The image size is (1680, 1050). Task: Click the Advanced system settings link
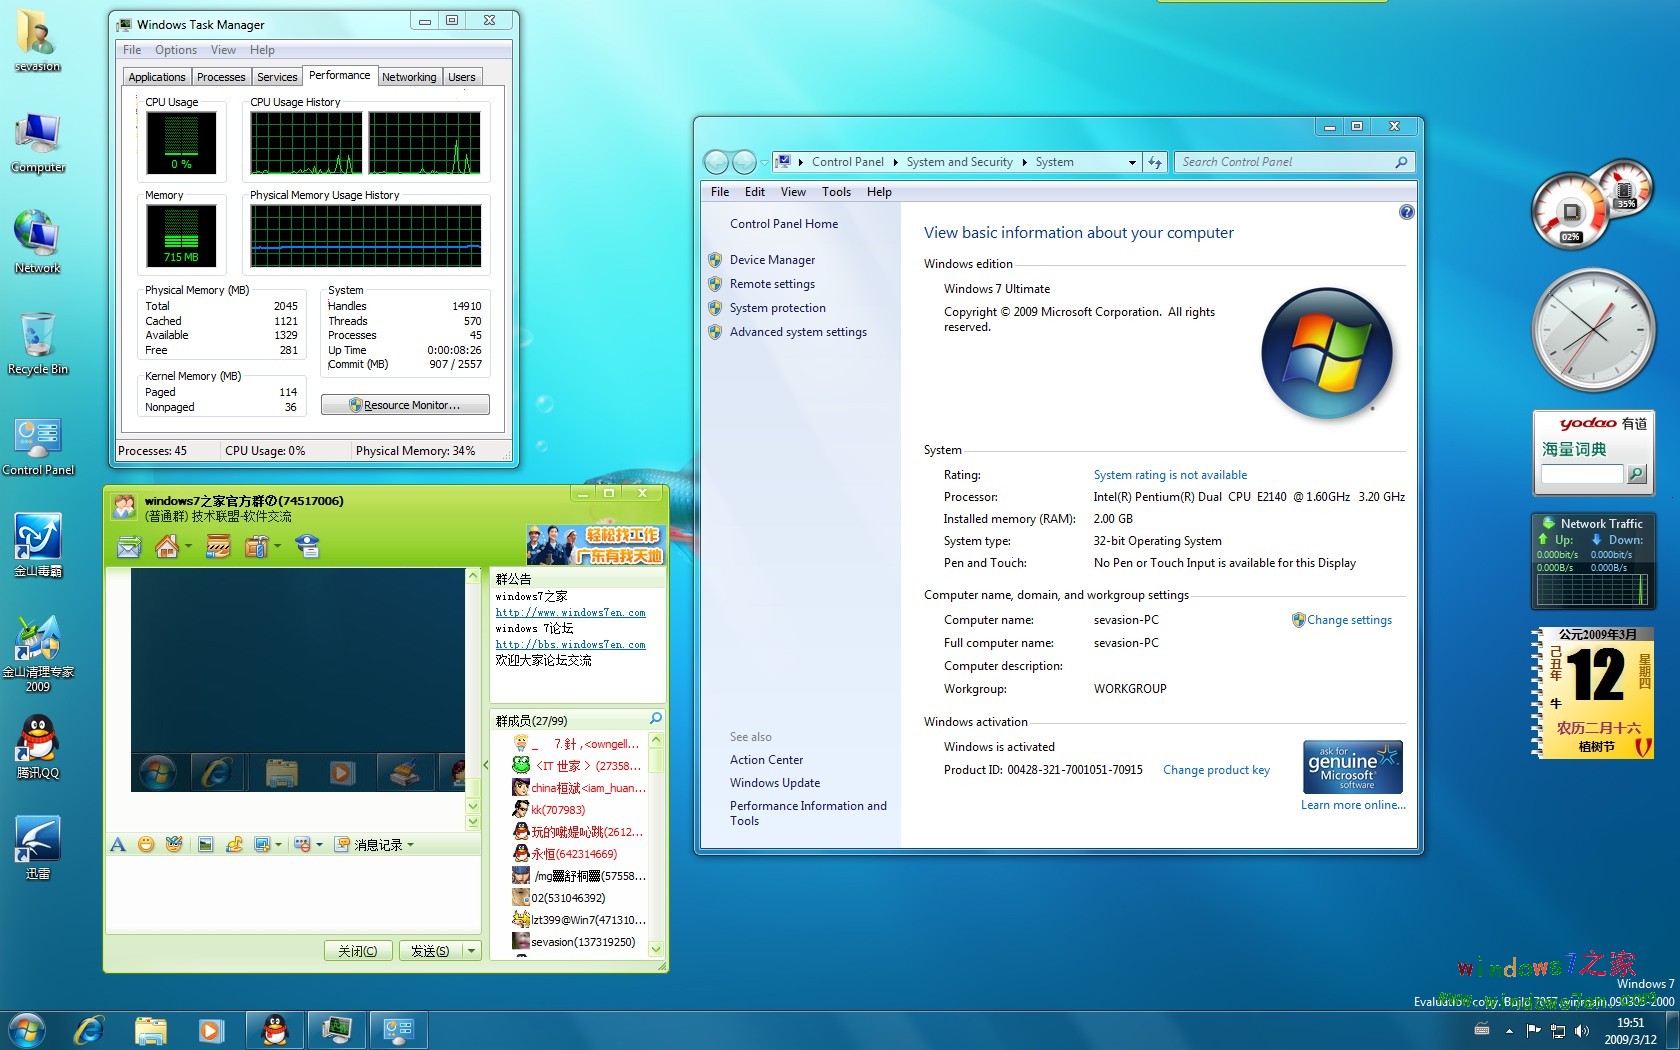tap(798, 332)
